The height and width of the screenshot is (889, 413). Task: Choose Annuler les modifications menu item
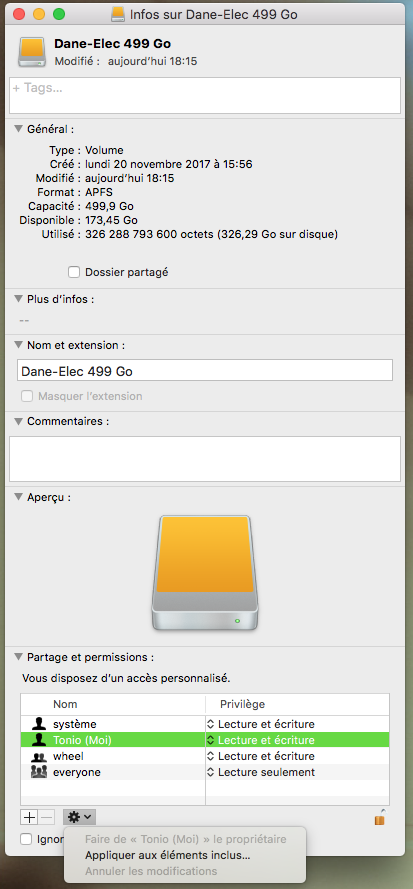(x=151, y=871)
